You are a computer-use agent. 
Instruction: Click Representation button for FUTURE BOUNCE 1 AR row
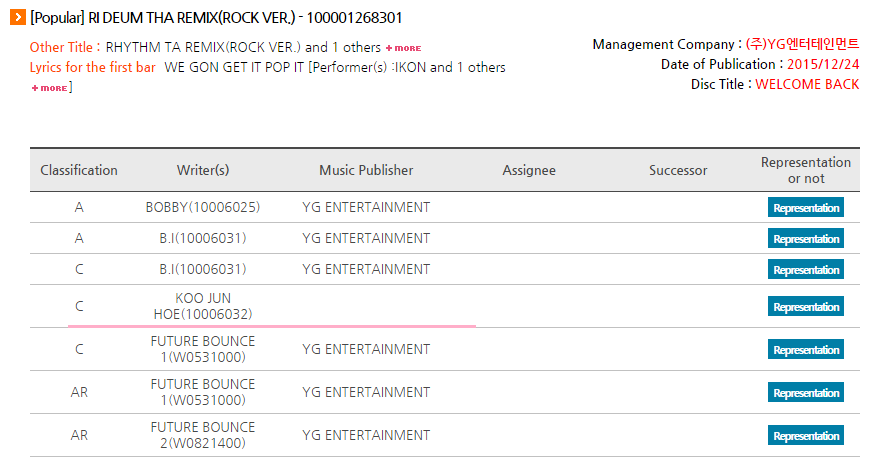(805, 392)
